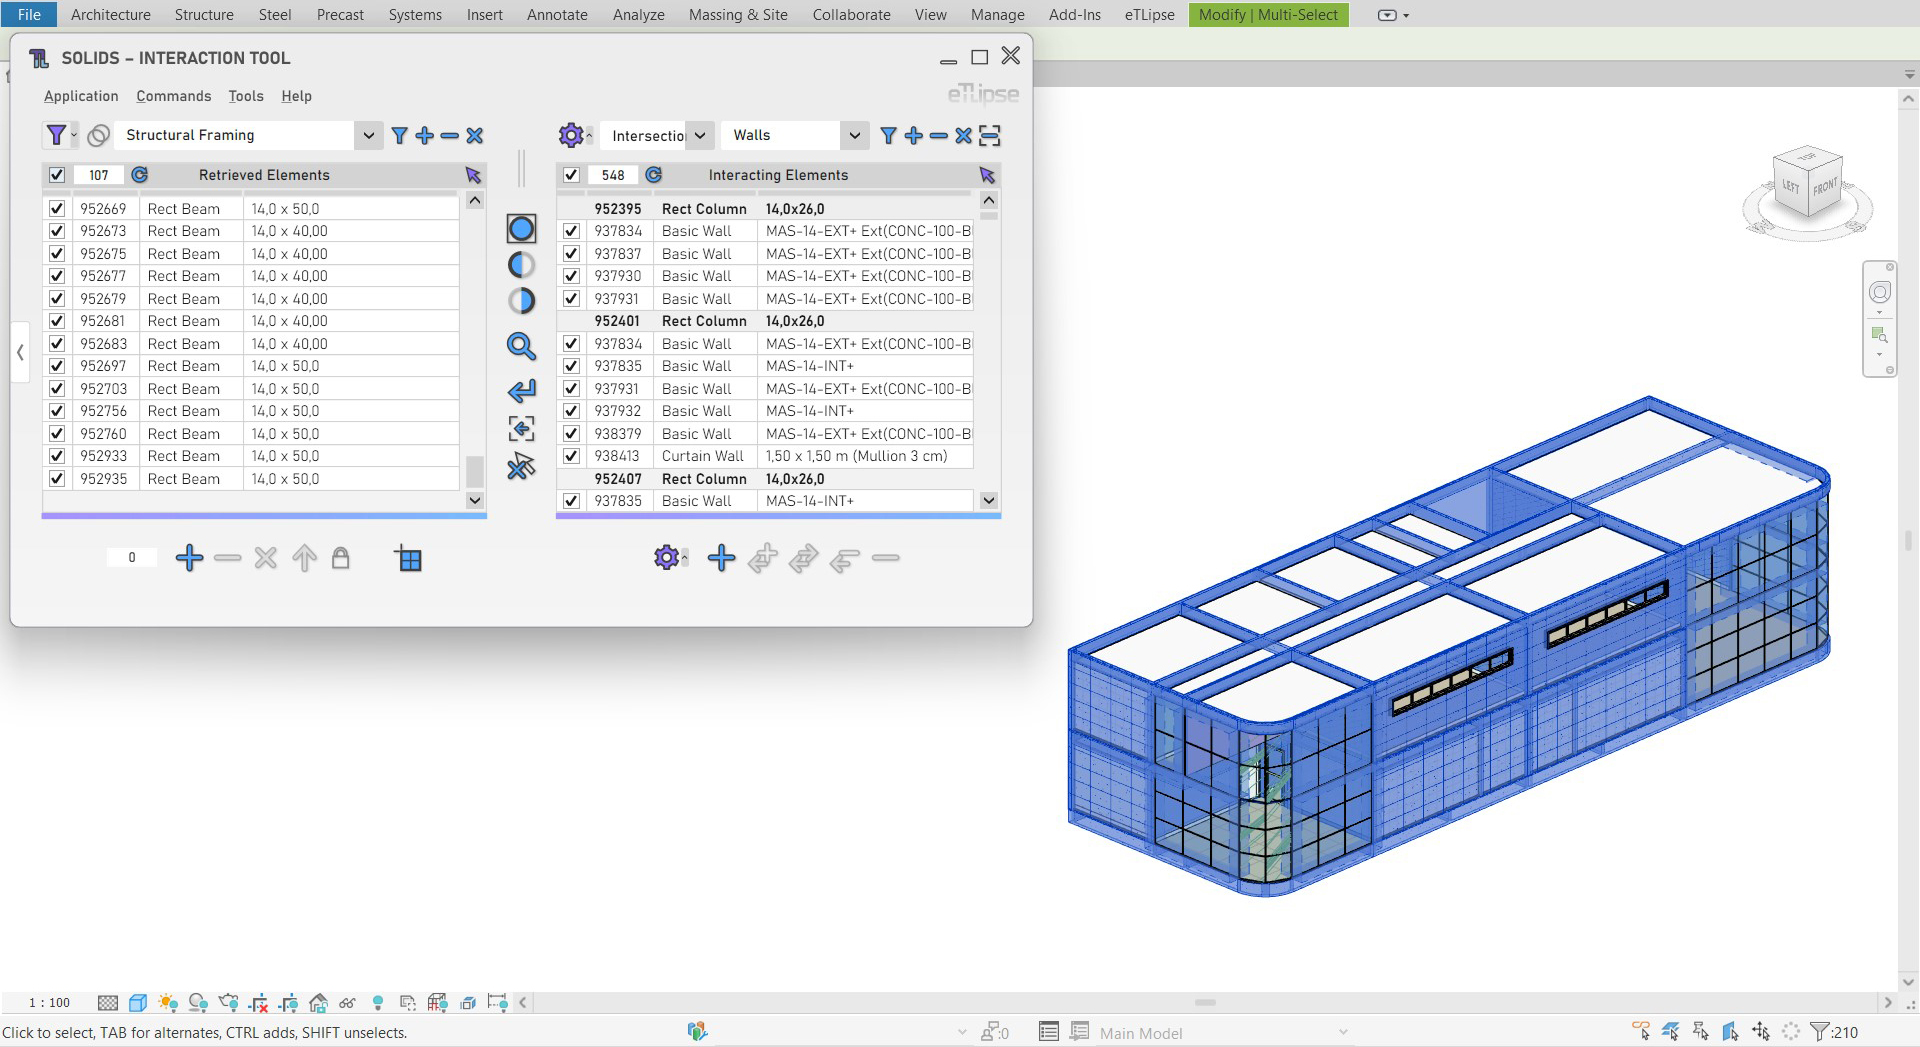The image size is (1920, 1047).
Task: Click the 1 : 100 view scale
Action: coord(50,1003)
